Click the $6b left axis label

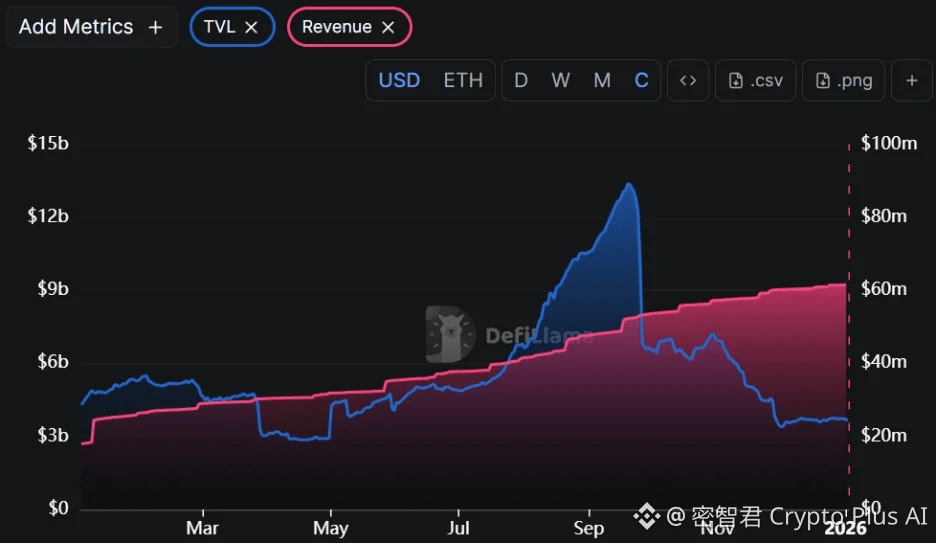(x=53, y=362)
